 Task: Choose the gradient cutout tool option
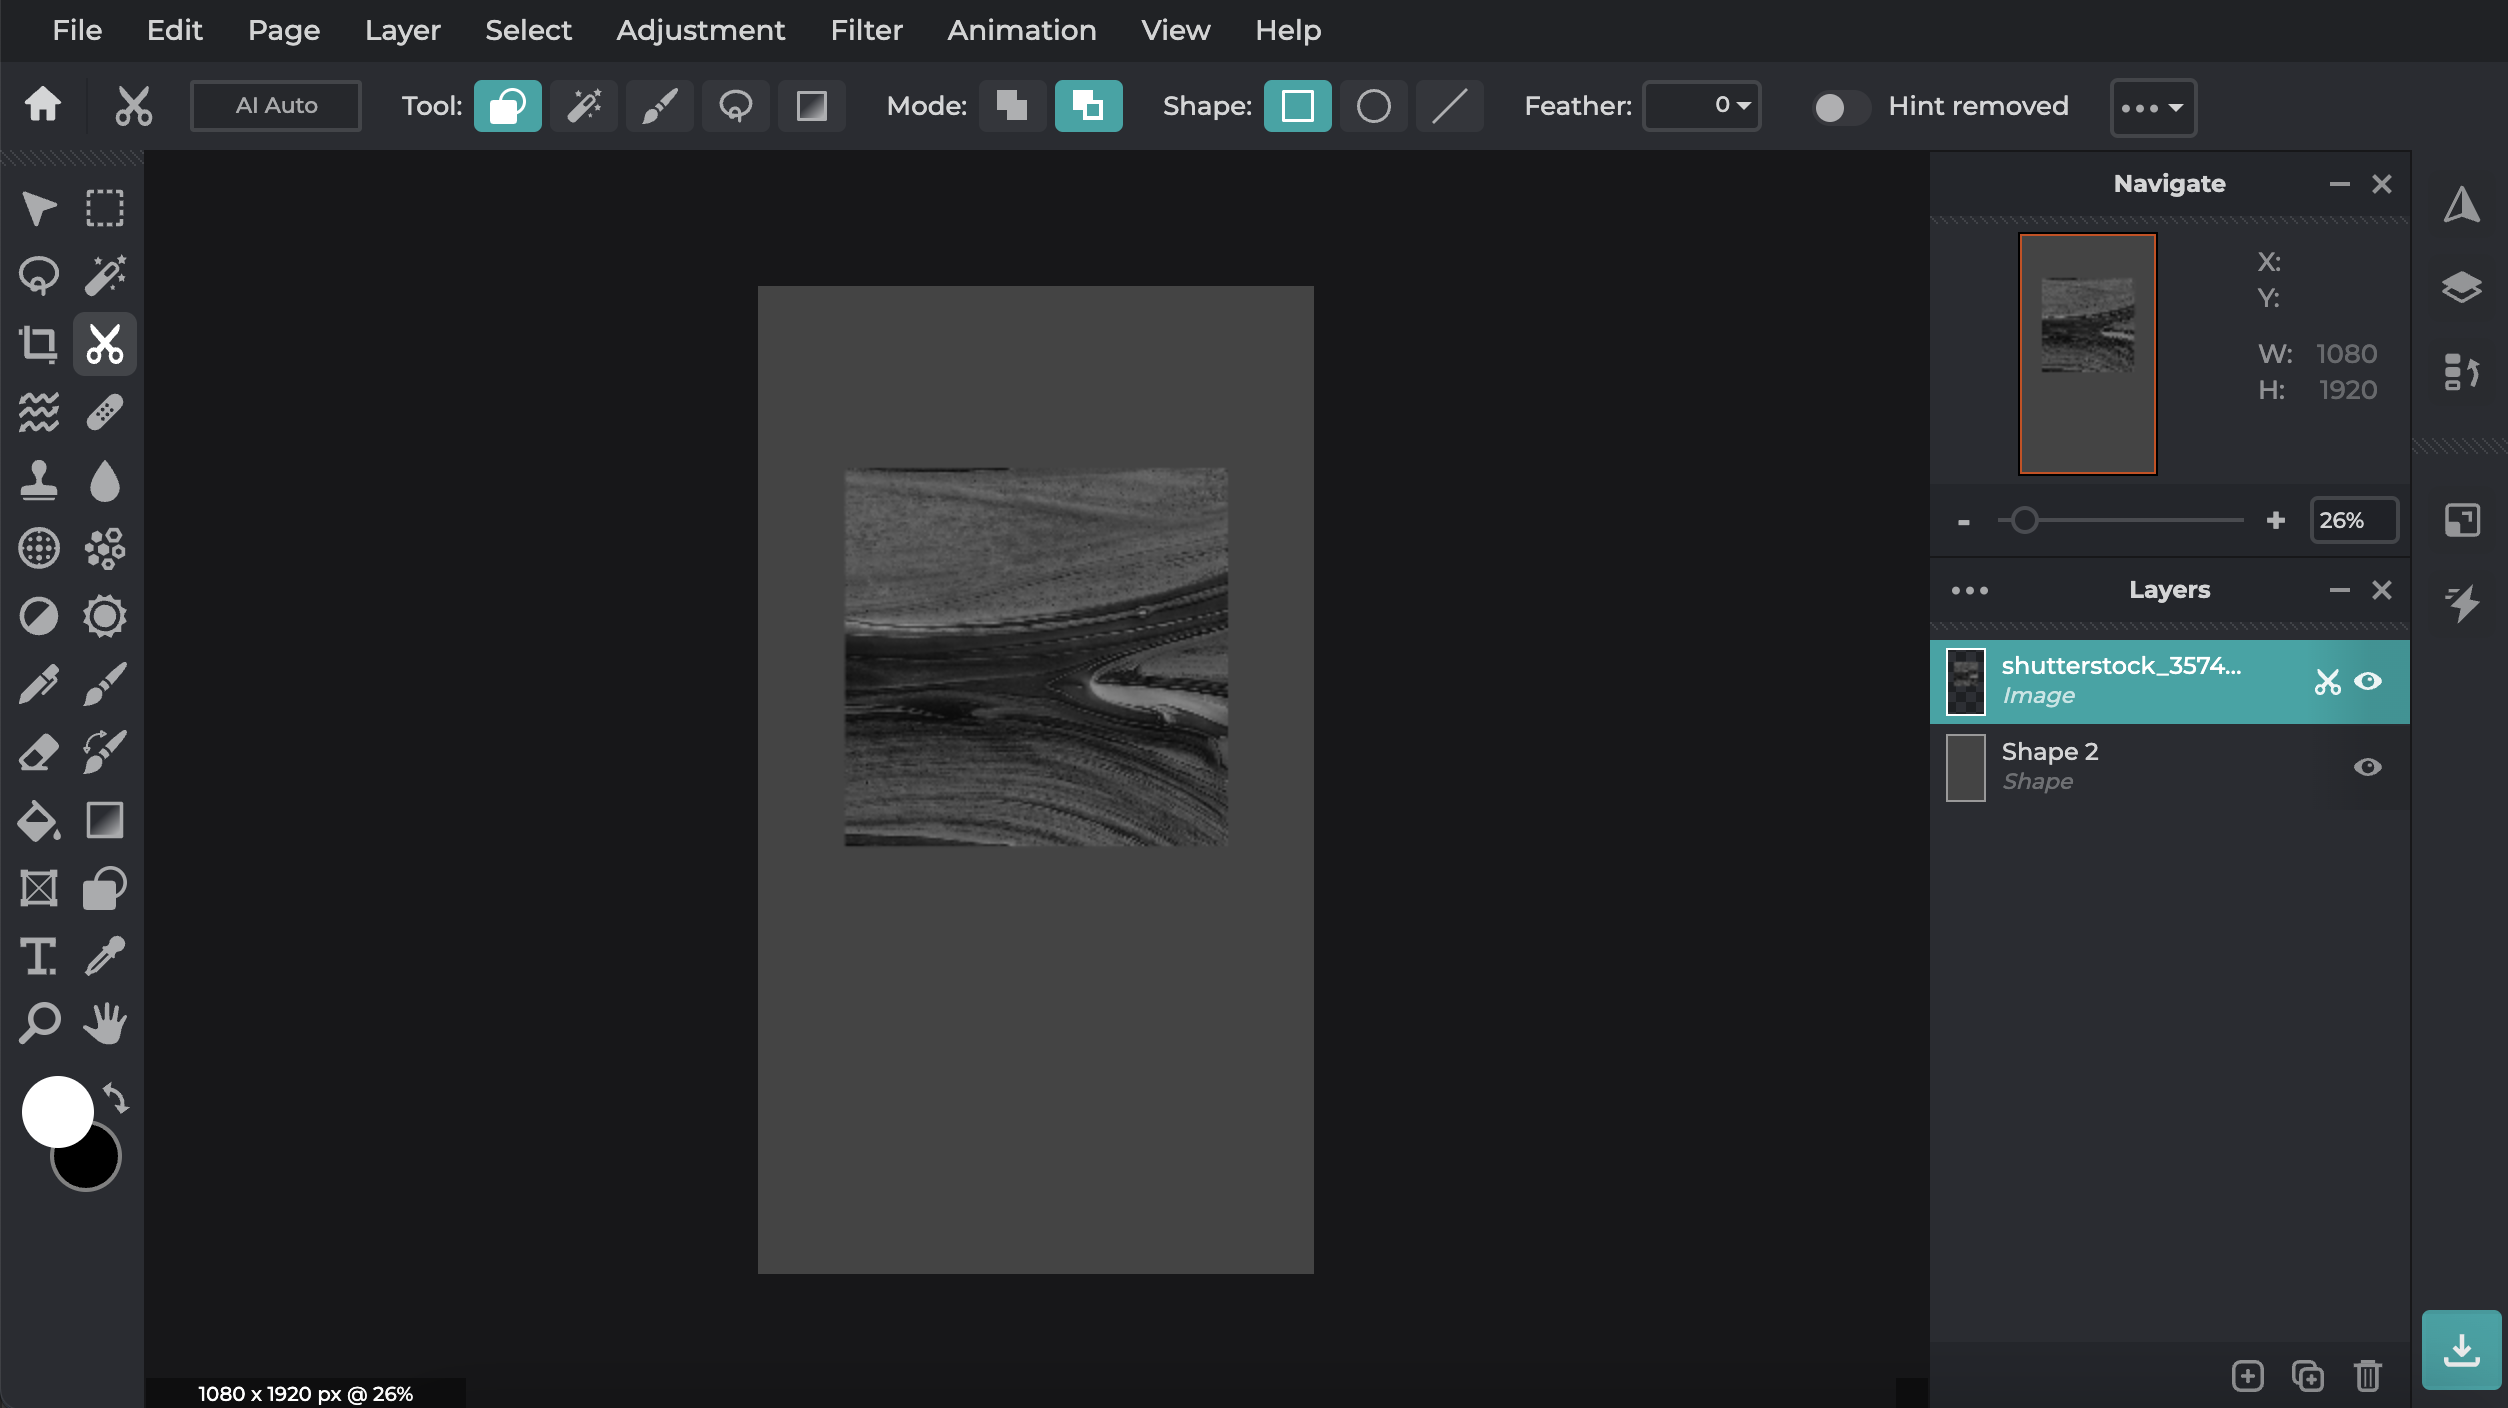coord(812,106)
